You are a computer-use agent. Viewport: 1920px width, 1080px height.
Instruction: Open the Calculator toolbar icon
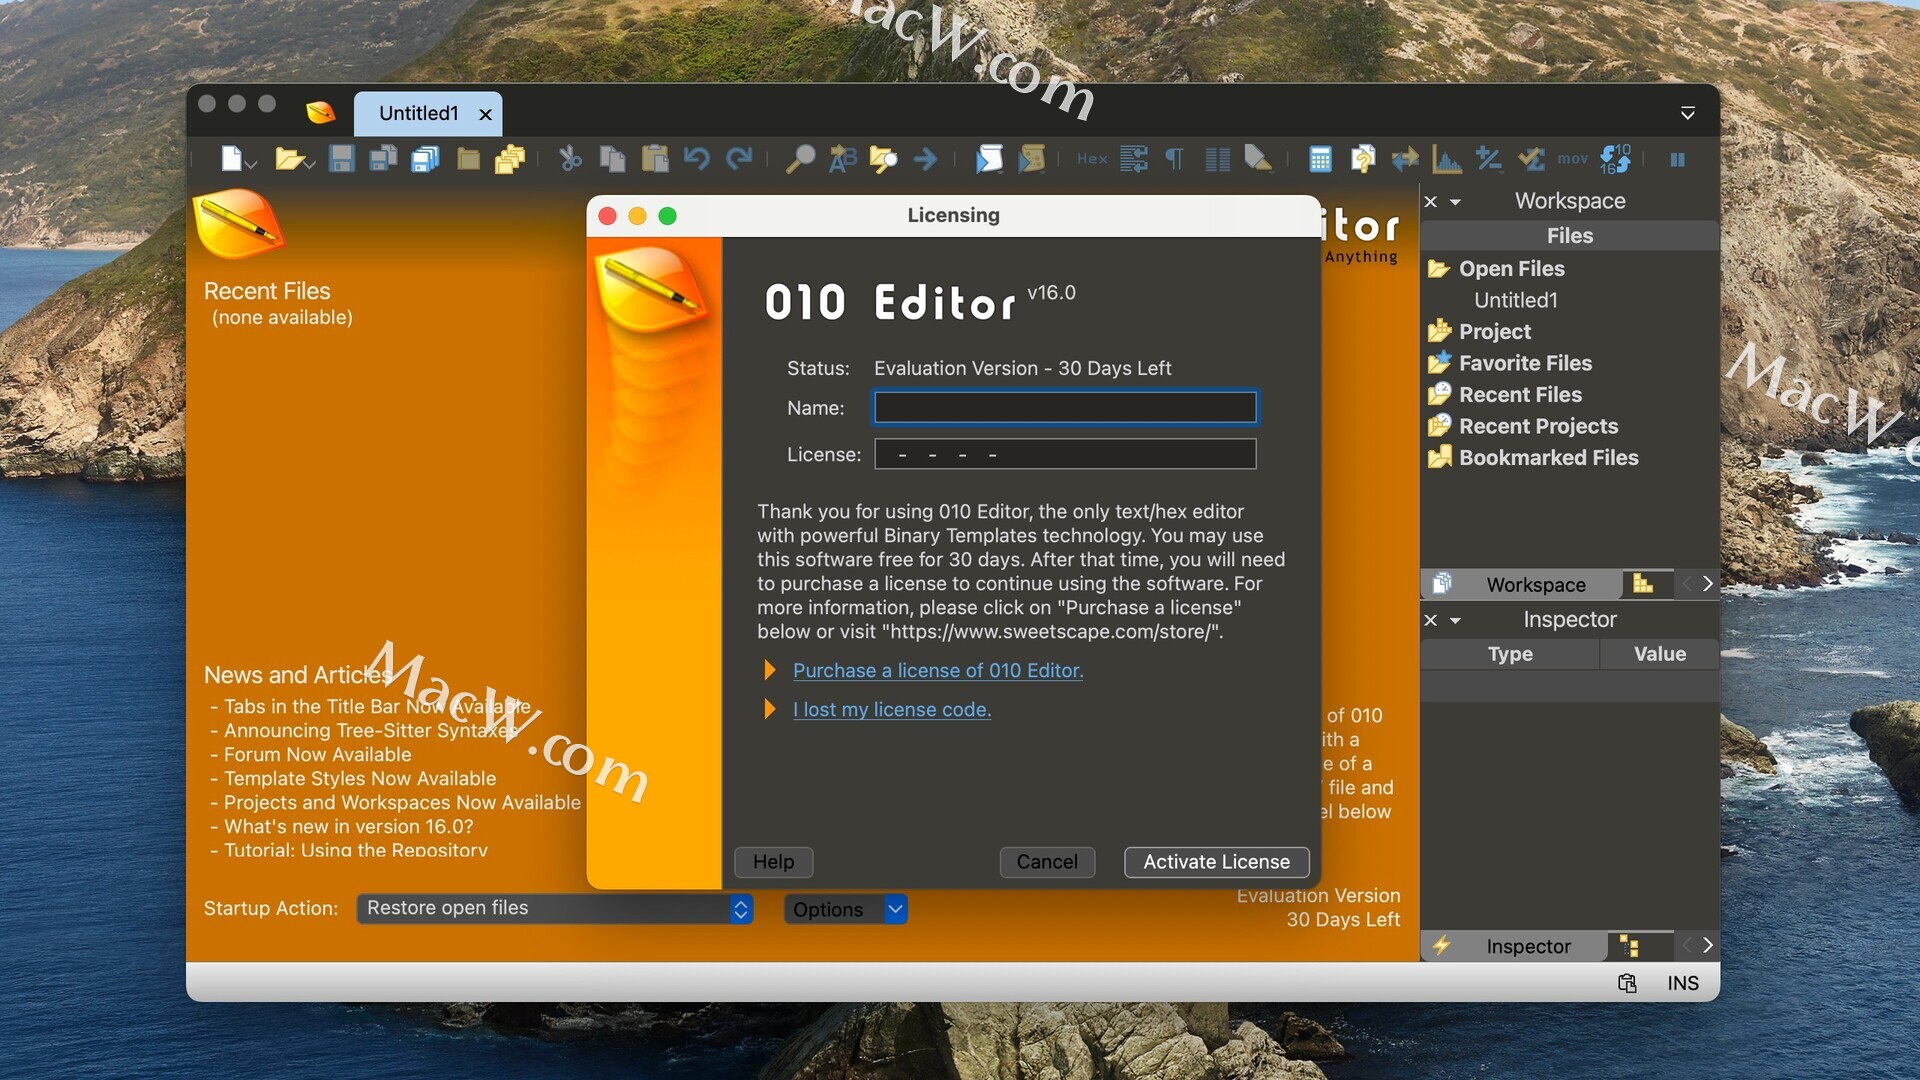point(1320,159)
